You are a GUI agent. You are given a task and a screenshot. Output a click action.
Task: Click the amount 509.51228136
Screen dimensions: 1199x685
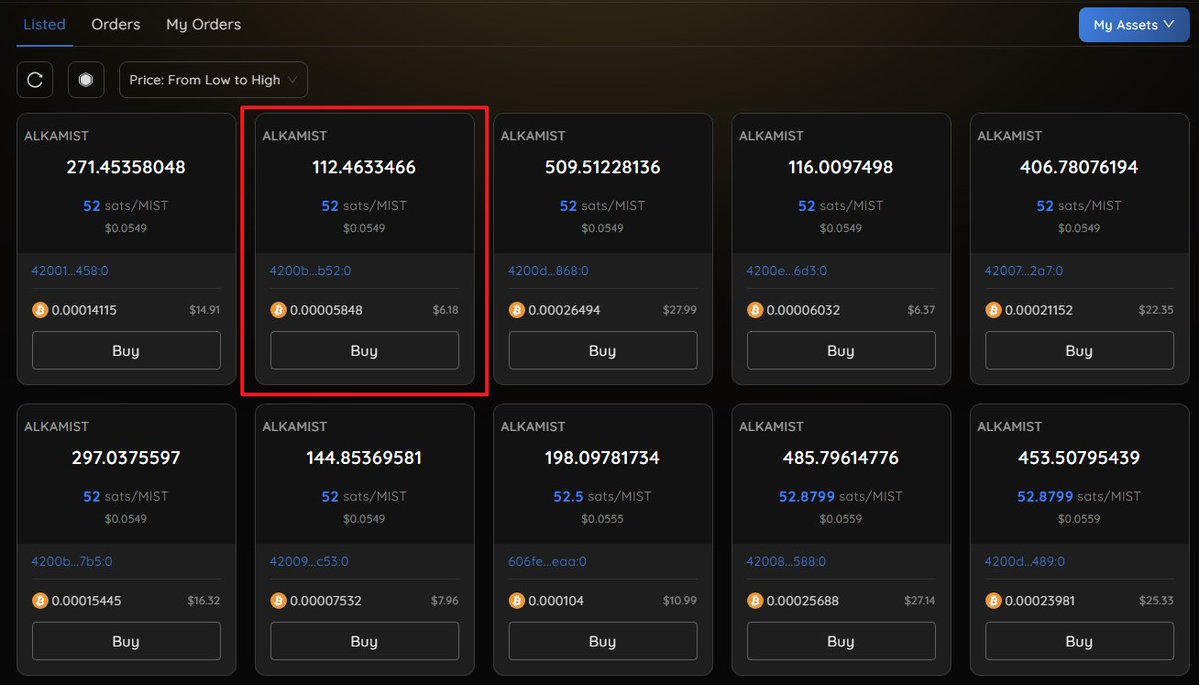pos(603,167)
